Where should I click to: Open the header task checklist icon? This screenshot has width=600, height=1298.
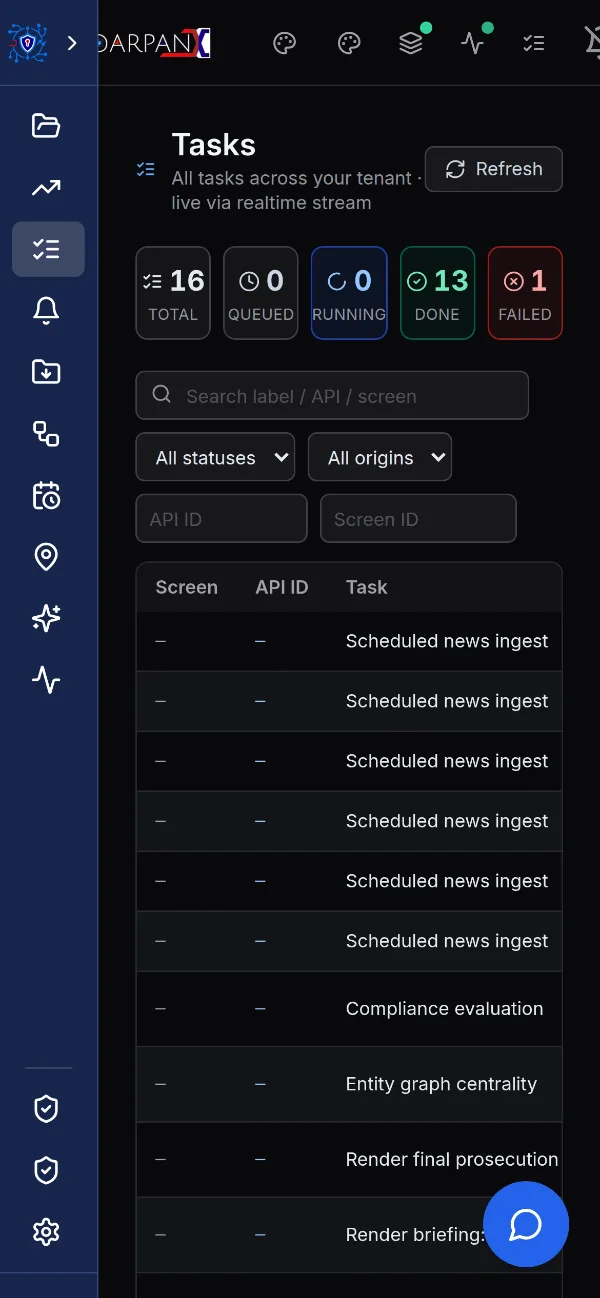coord(534,43)
